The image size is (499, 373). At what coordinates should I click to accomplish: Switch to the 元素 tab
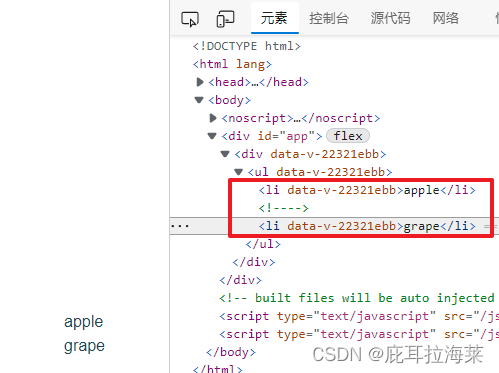click(x=274, y=18)
